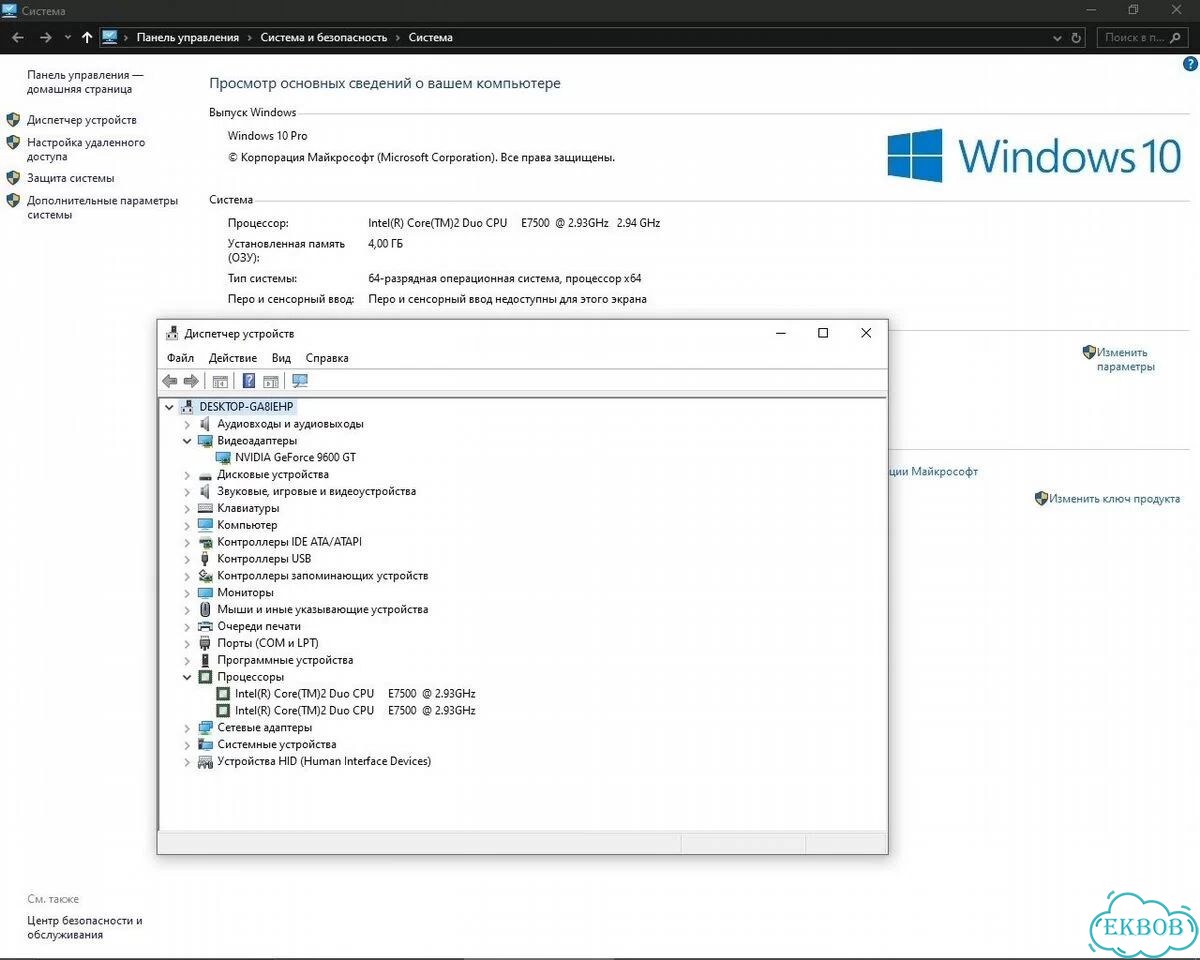Click the Back arrow in System window navigation
Viewport: 1200px width, 960px height.
pyautogui.click(x=18, y=37)
